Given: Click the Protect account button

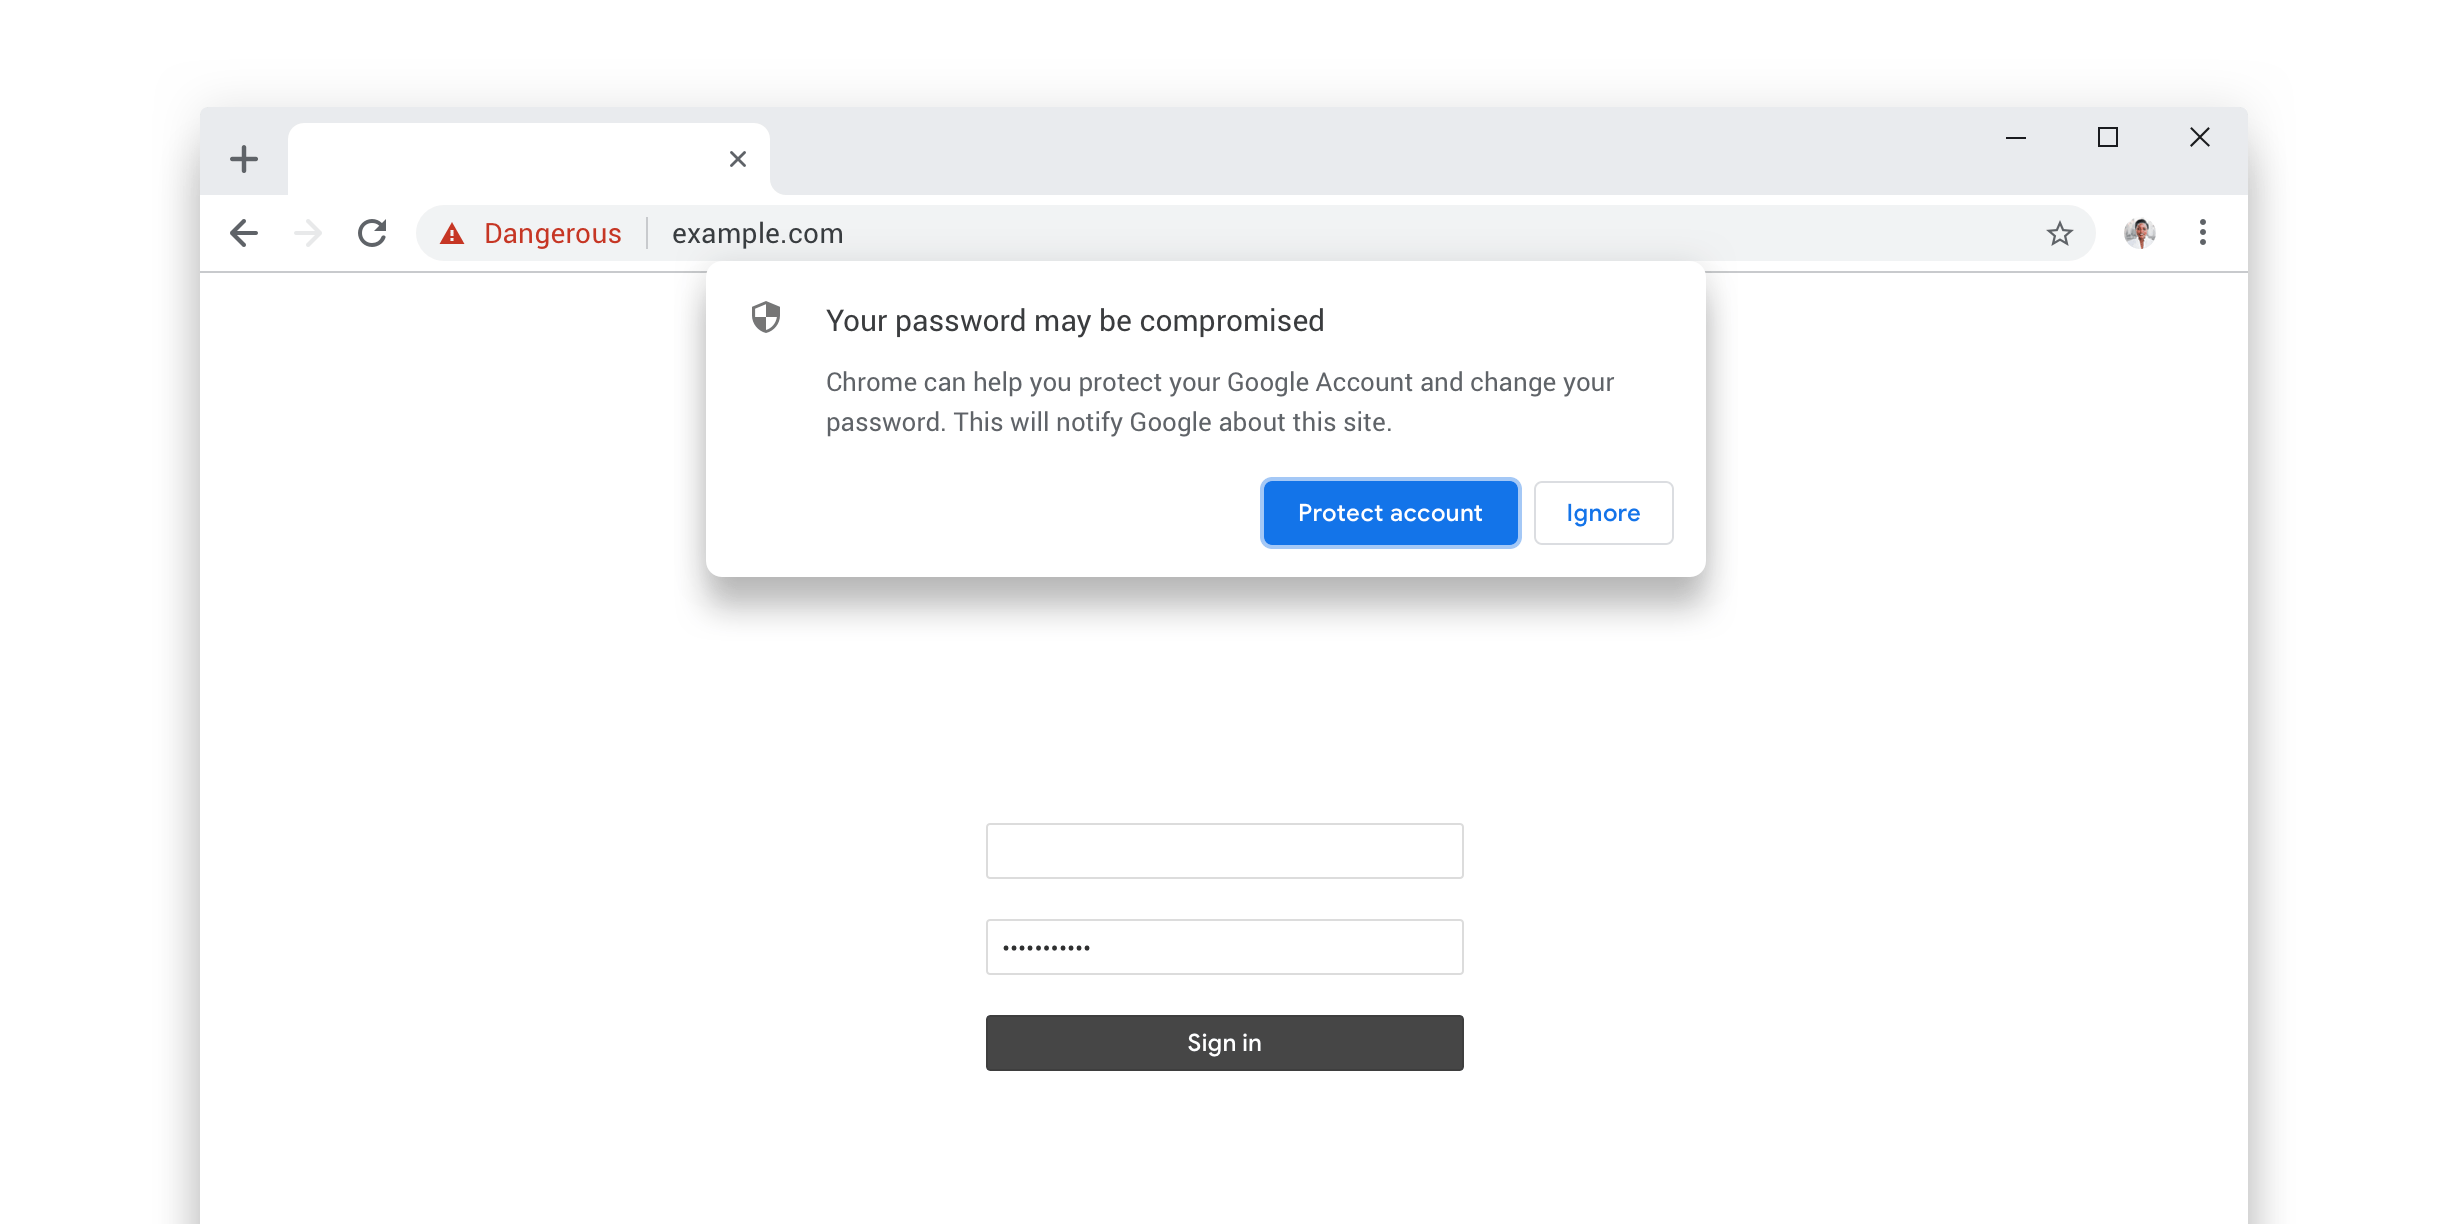Looking at the screenshot, I should click(1389, 512).
